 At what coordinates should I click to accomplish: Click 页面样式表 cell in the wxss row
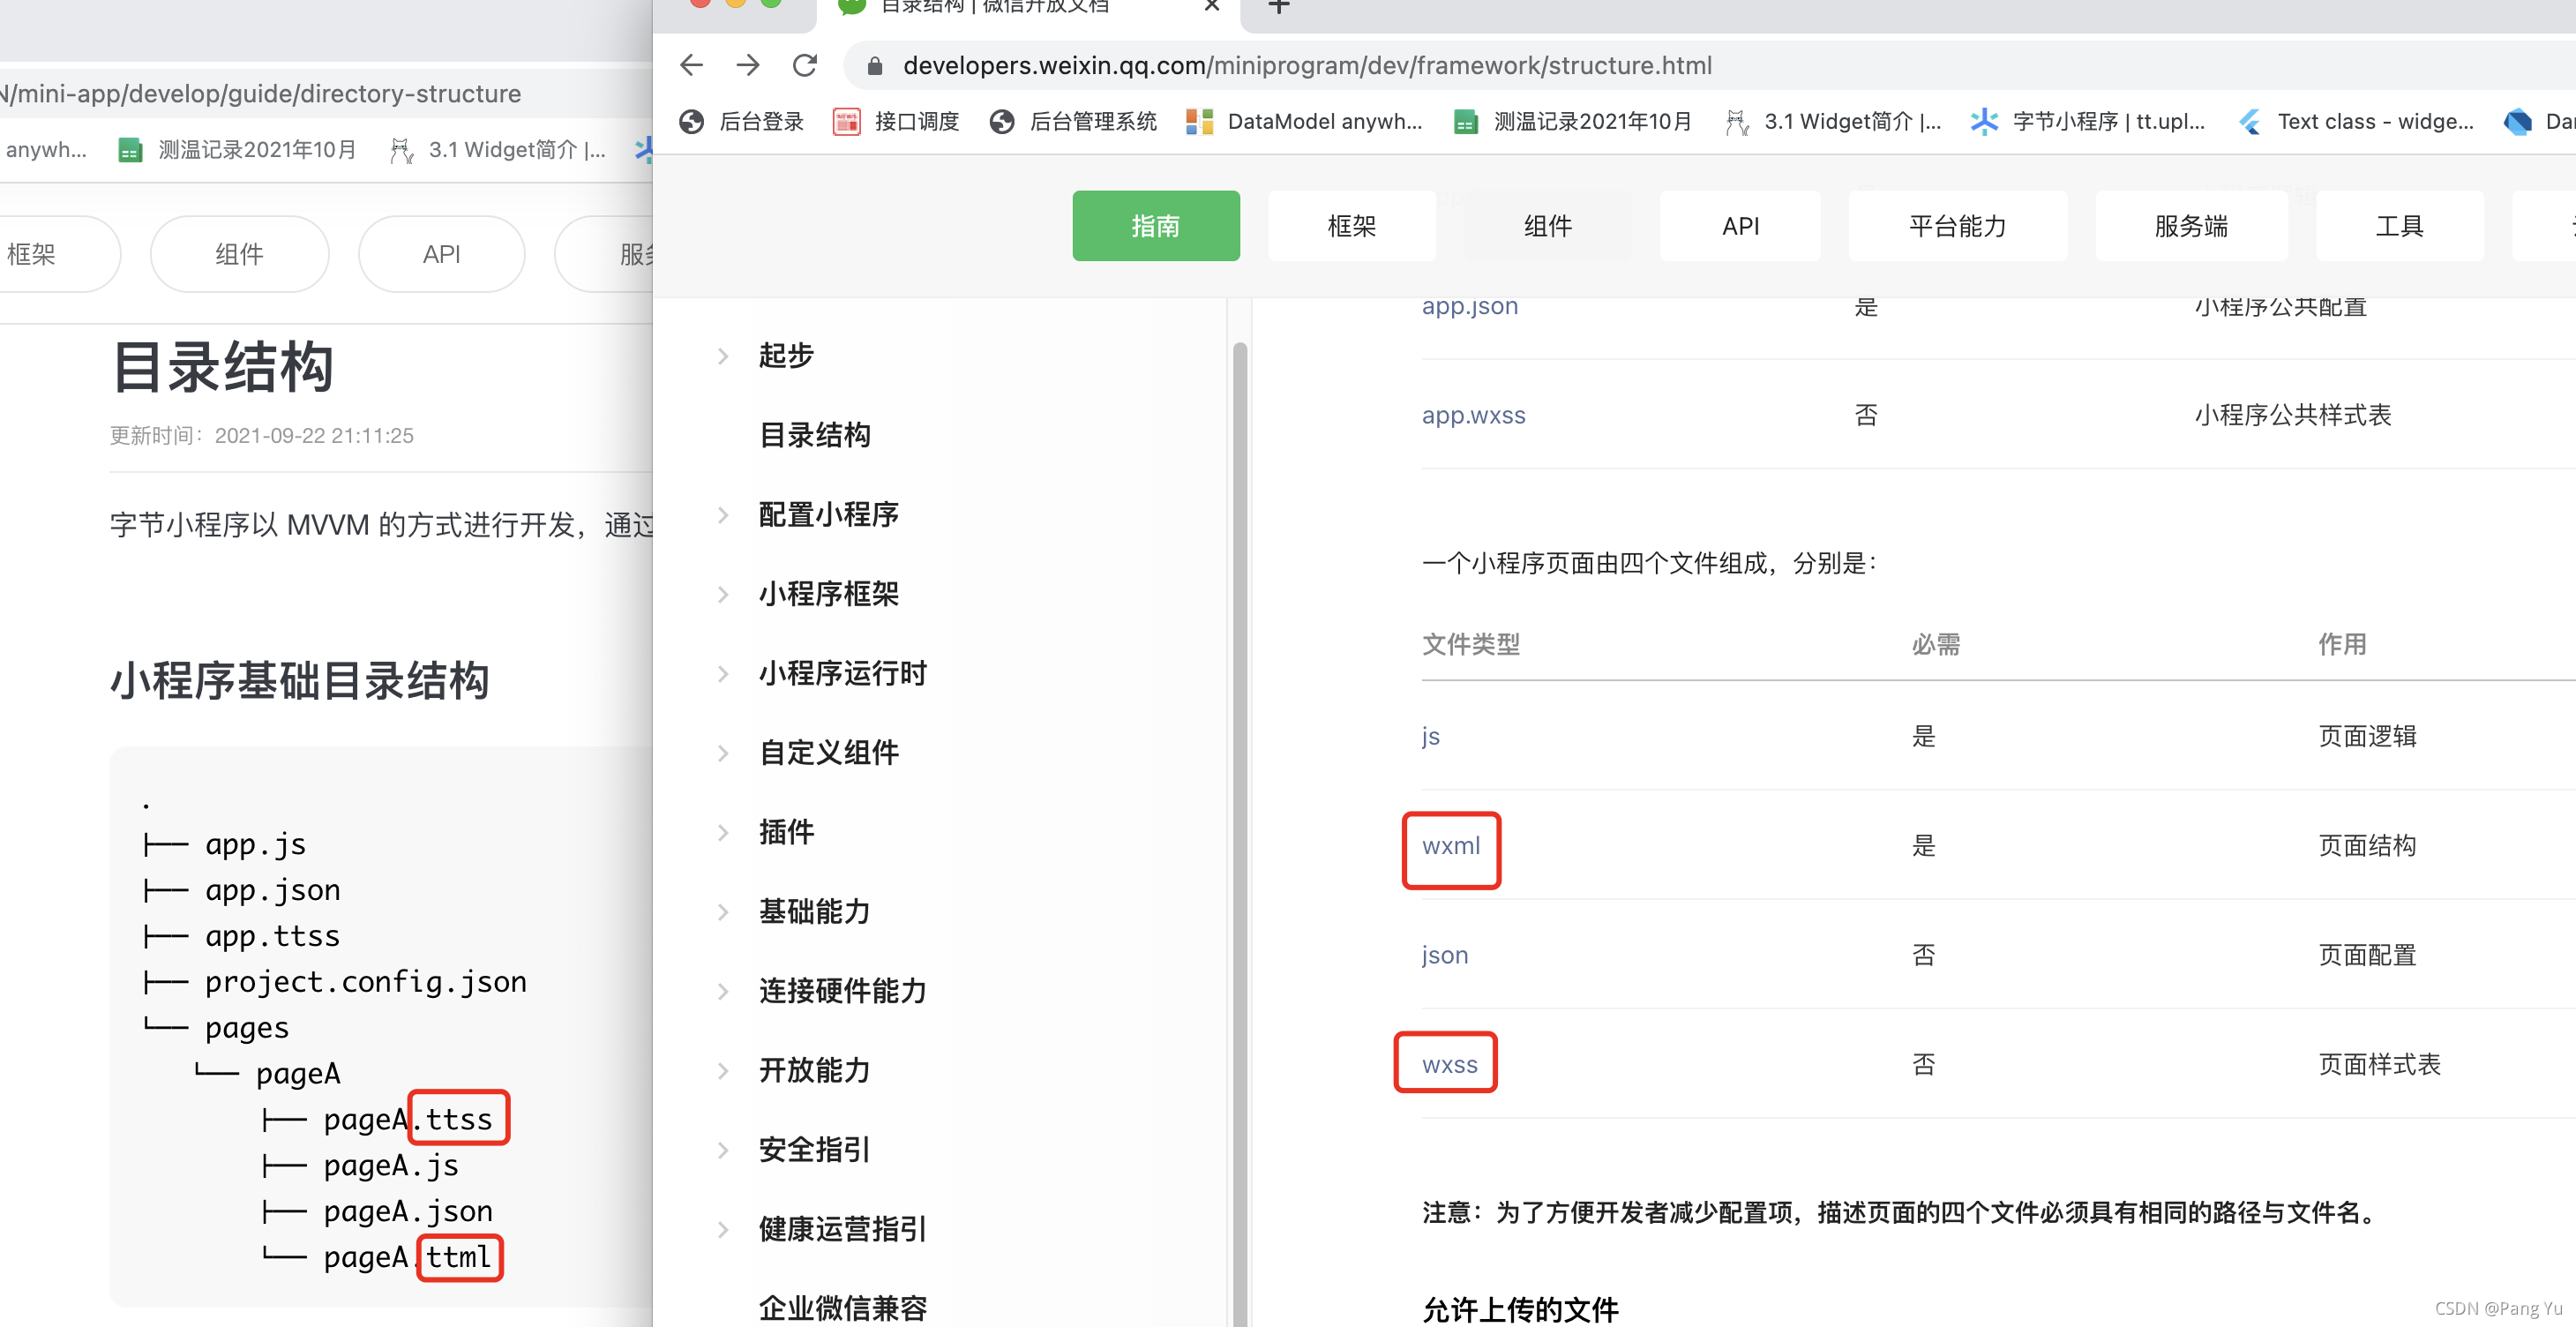pos(2378,1064)
